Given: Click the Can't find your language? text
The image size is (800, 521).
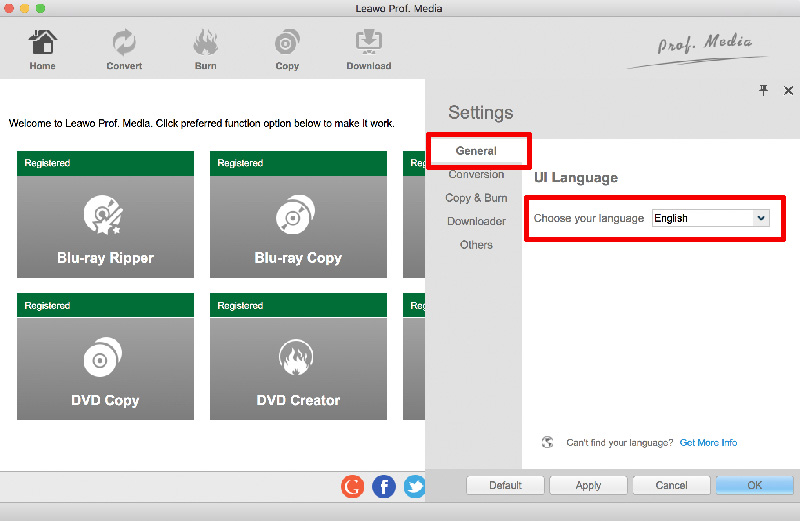Looking at the screenshot, I should pyautogui.click(x=619, y=442).
